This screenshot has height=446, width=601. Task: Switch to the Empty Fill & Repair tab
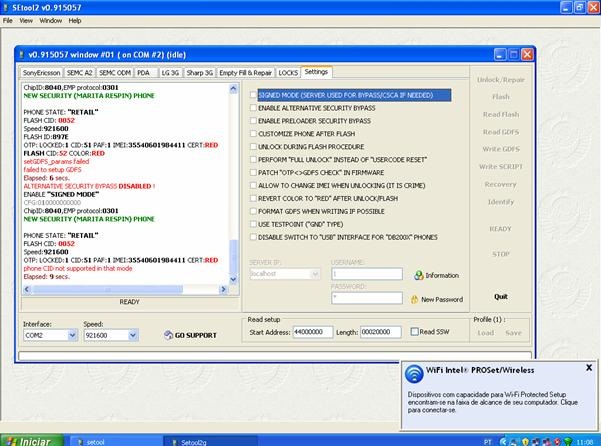245,73
